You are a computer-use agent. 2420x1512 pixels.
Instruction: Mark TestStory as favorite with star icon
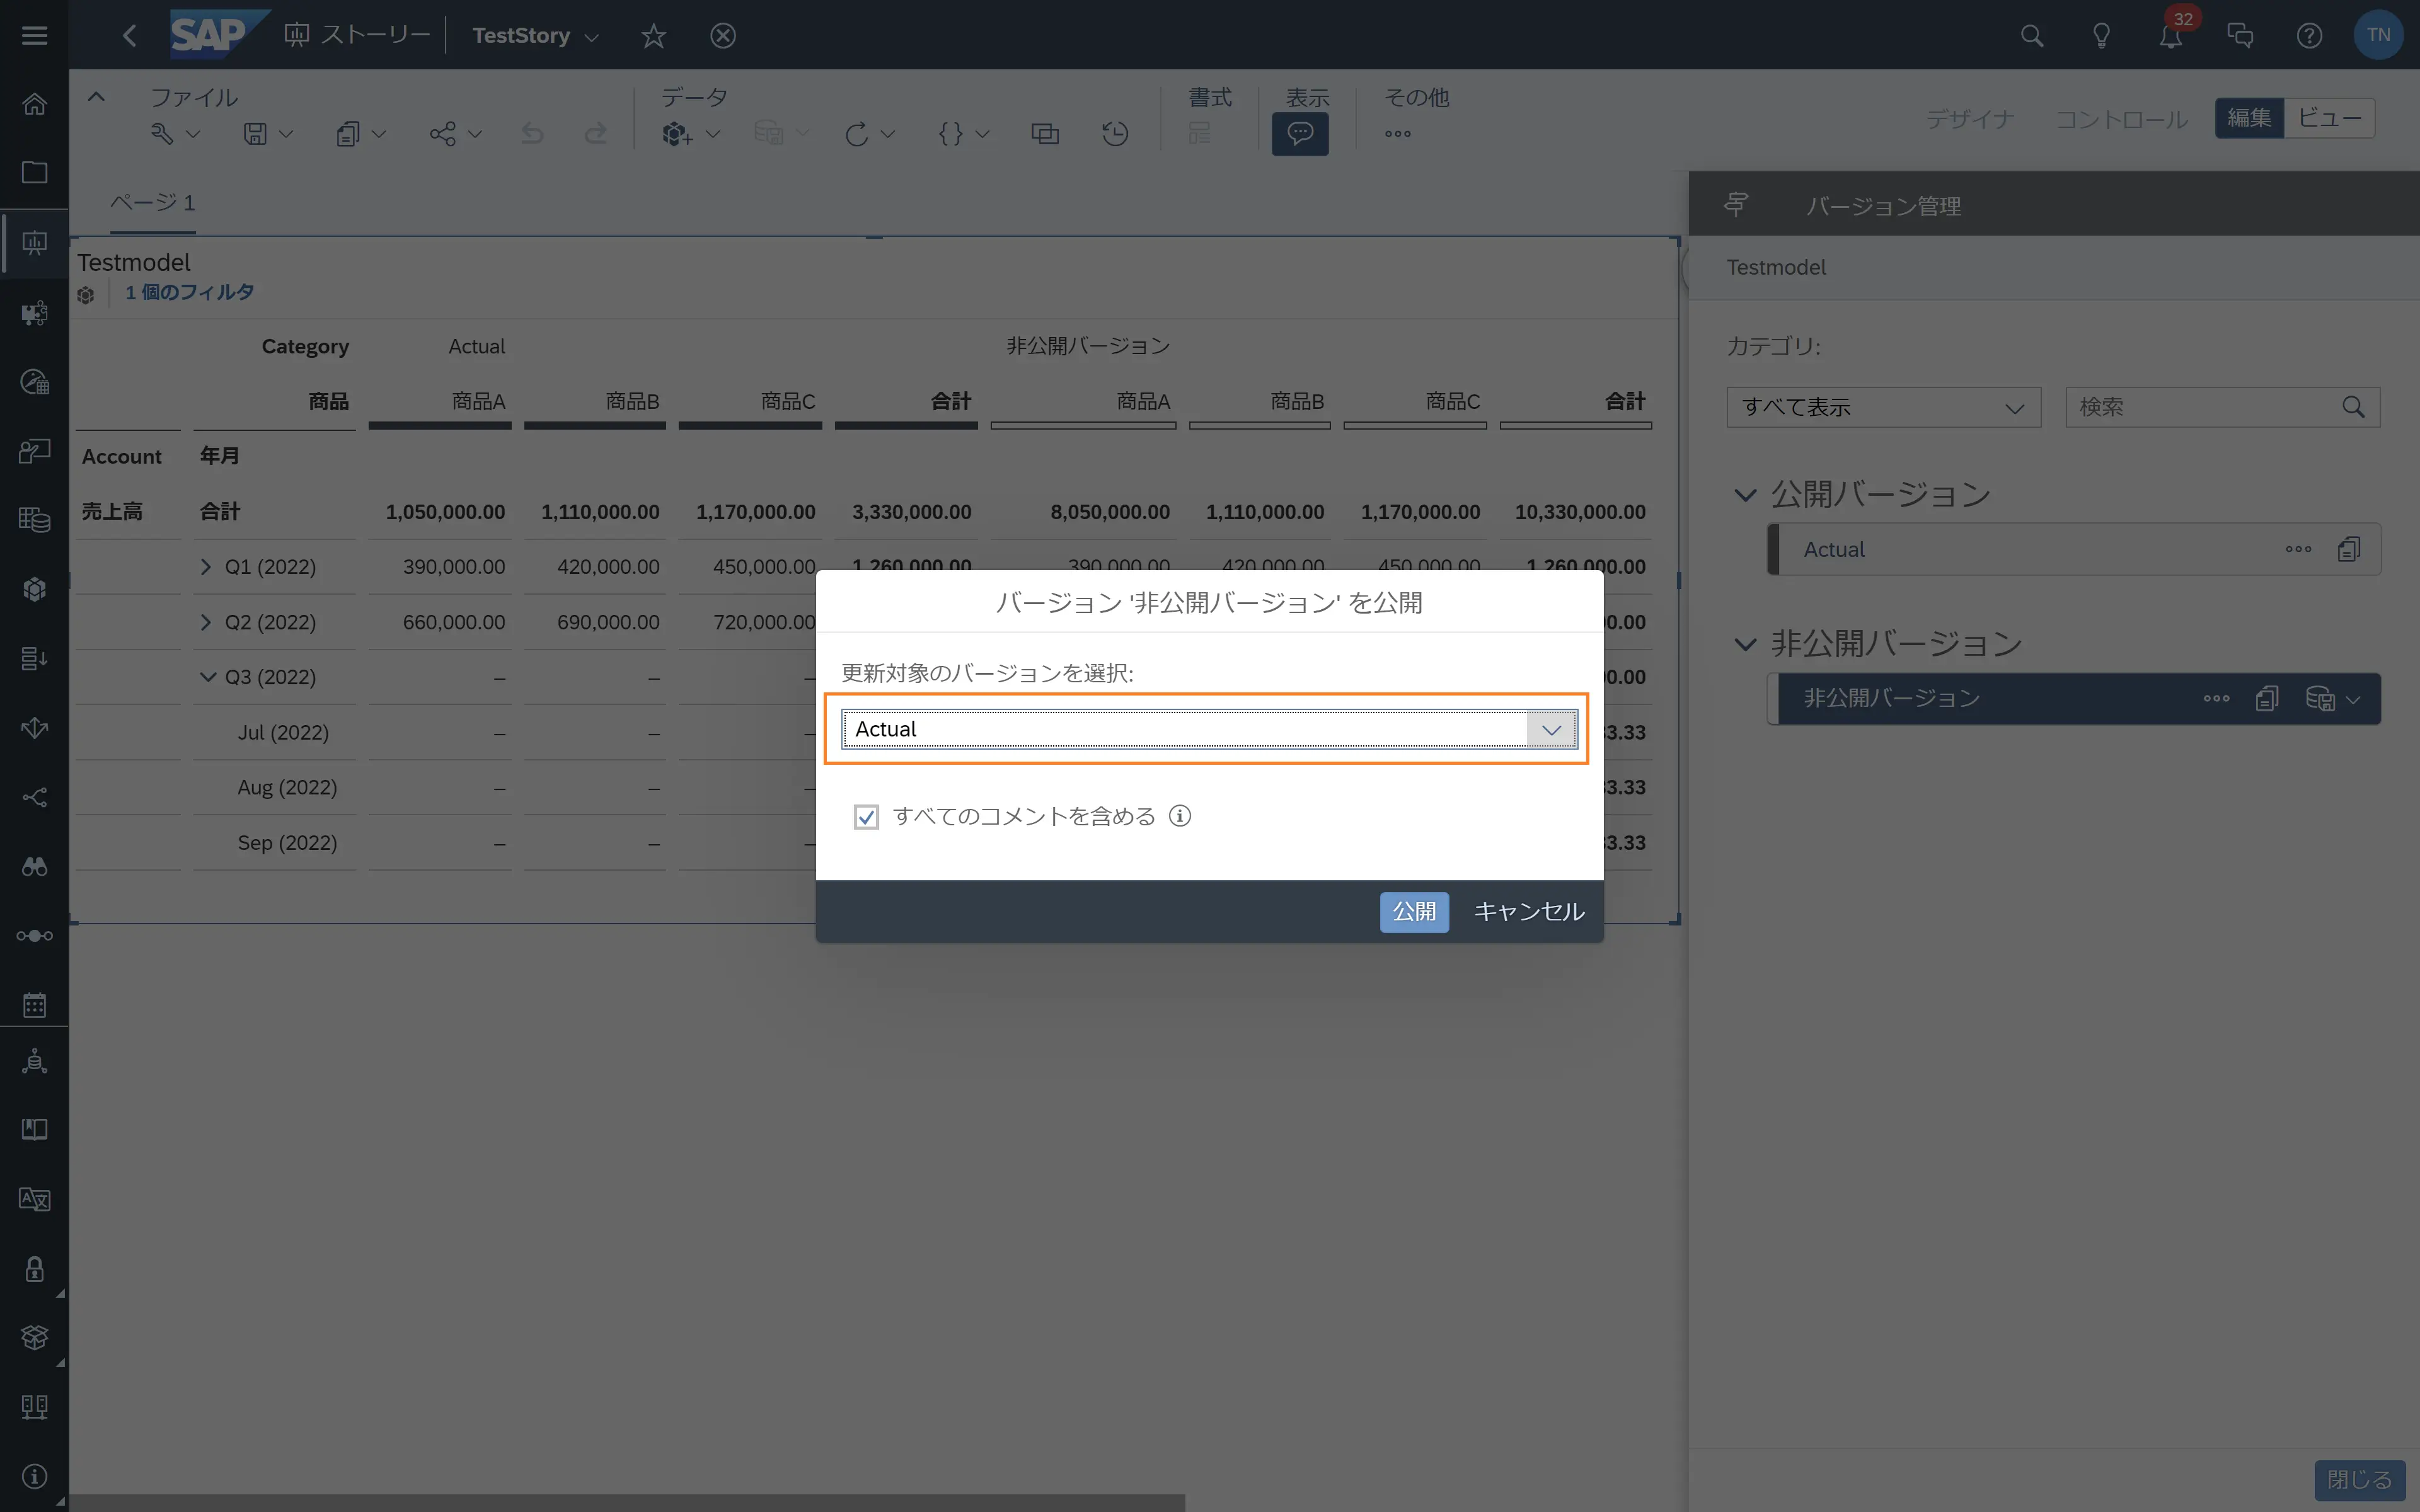point(653,36)
